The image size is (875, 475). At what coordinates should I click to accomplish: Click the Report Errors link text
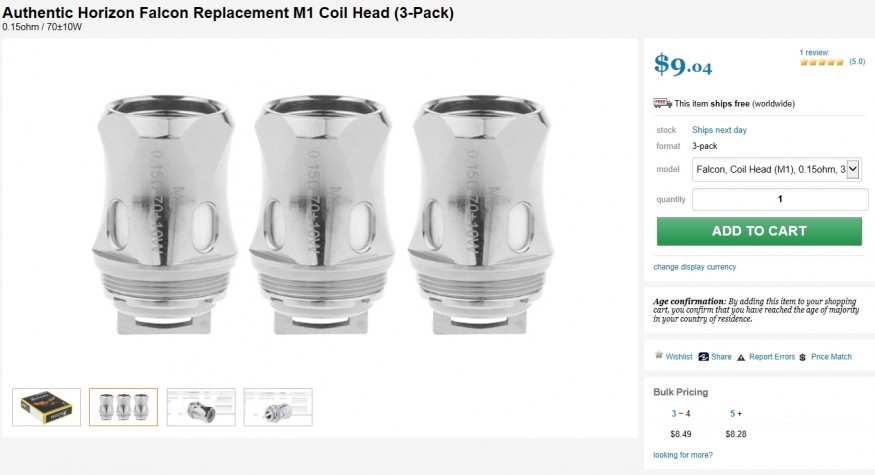[x=772, y=356]
